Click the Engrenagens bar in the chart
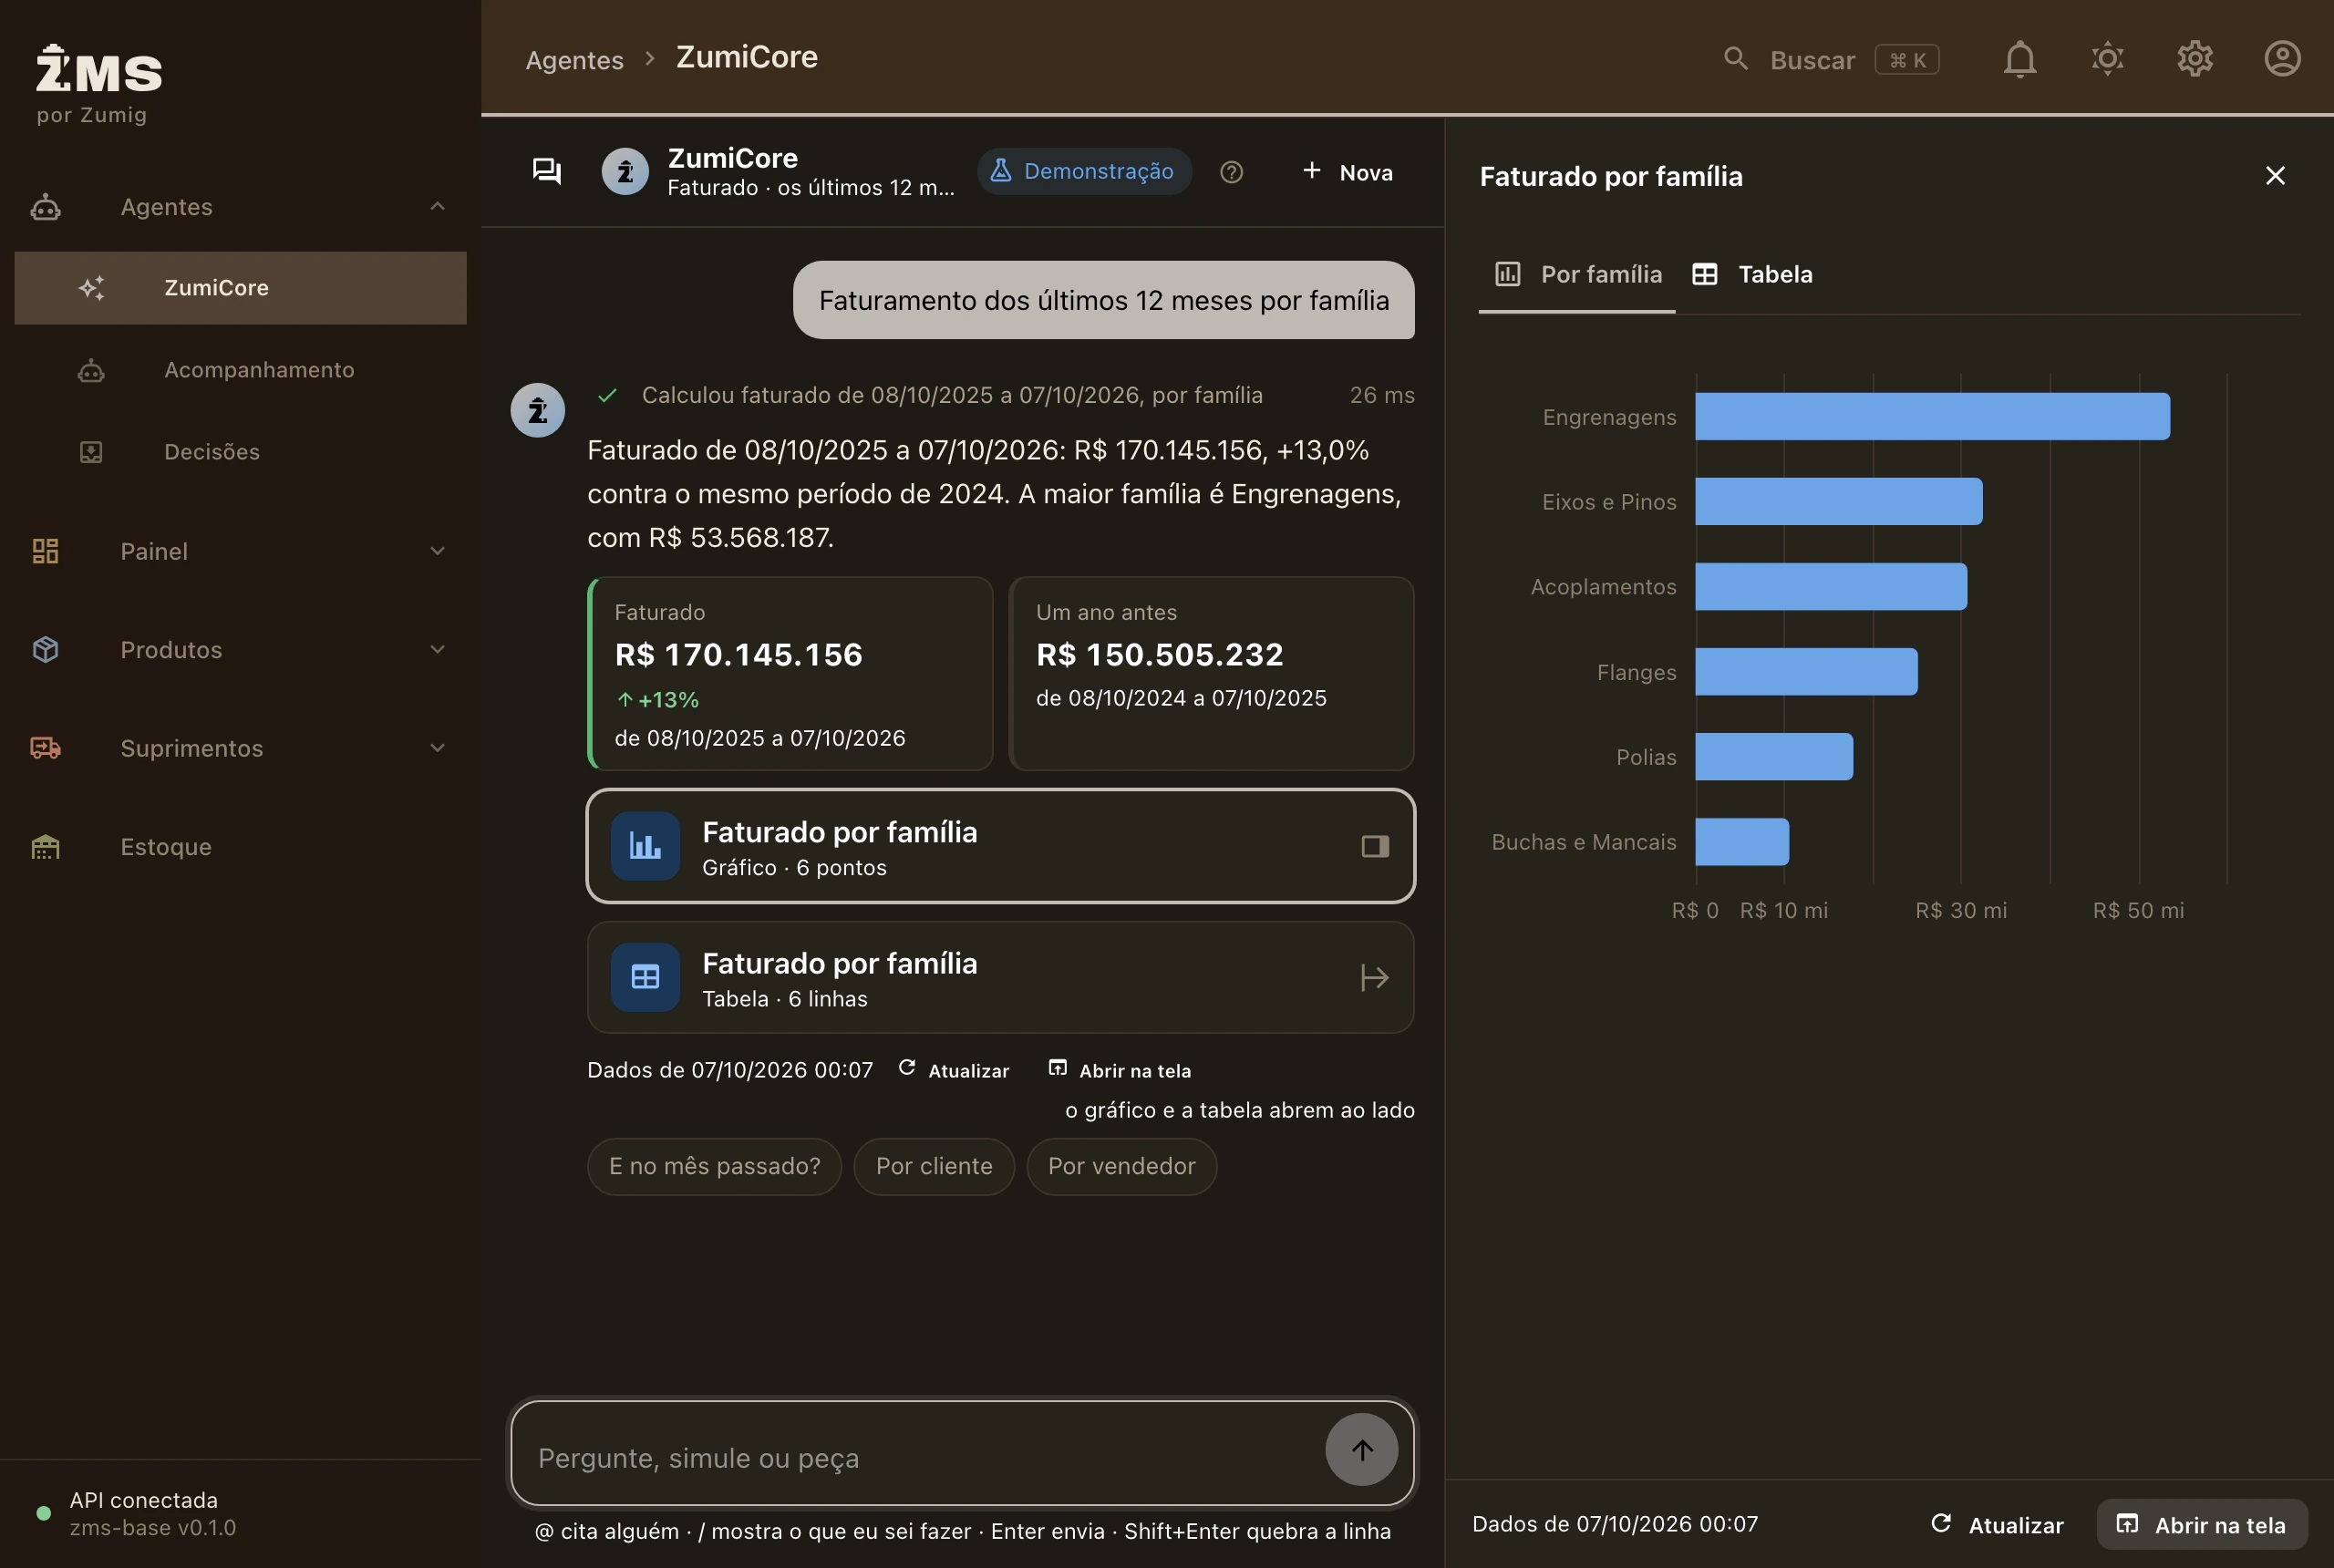This screenshot has height=1568, width=2334. pos(1932,417)
